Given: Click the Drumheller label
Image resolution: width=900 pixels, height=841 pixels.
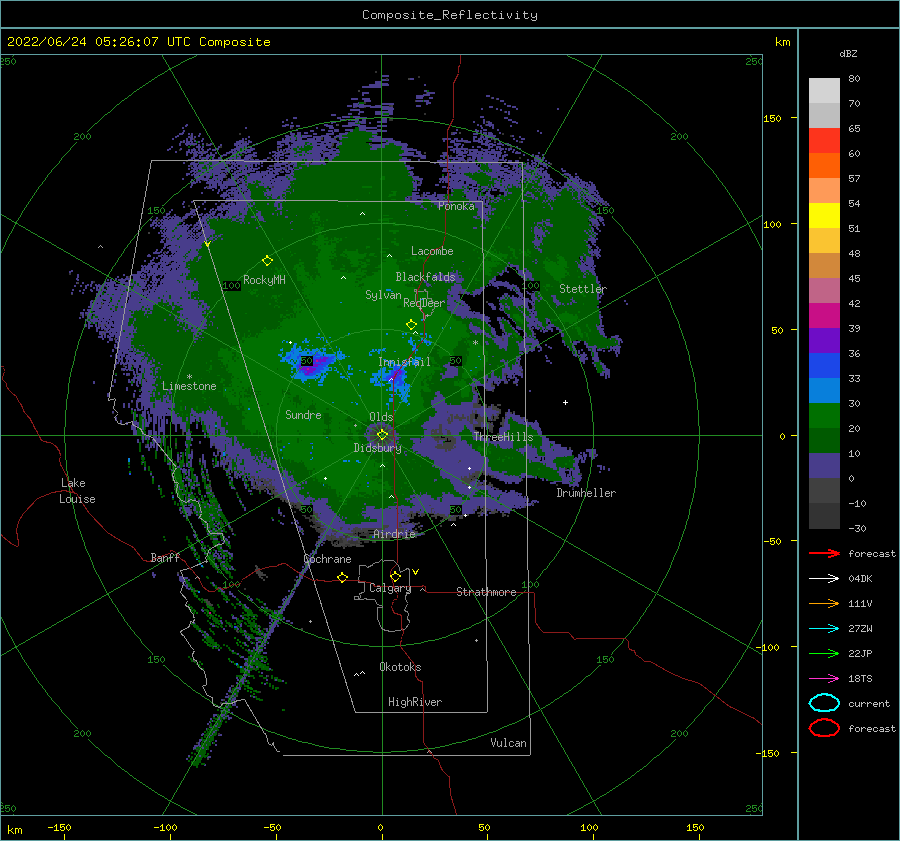Looking at the screenshot, I should point(586,493).
